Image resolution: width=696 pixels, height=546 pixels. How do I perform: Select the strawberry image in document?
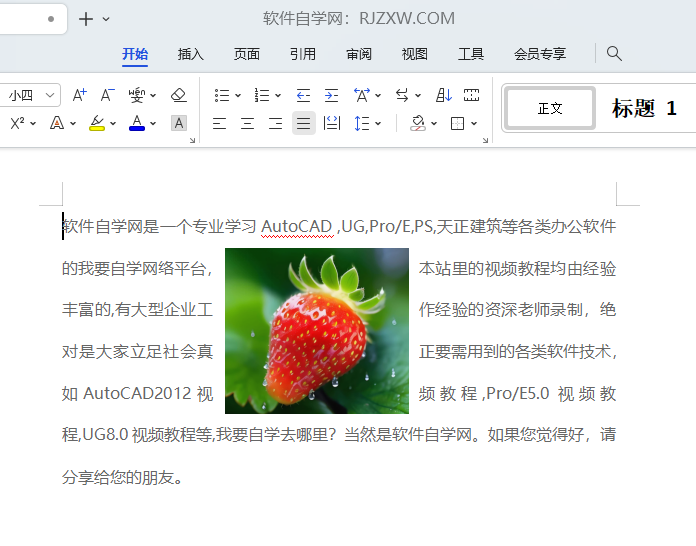(317, 331)
